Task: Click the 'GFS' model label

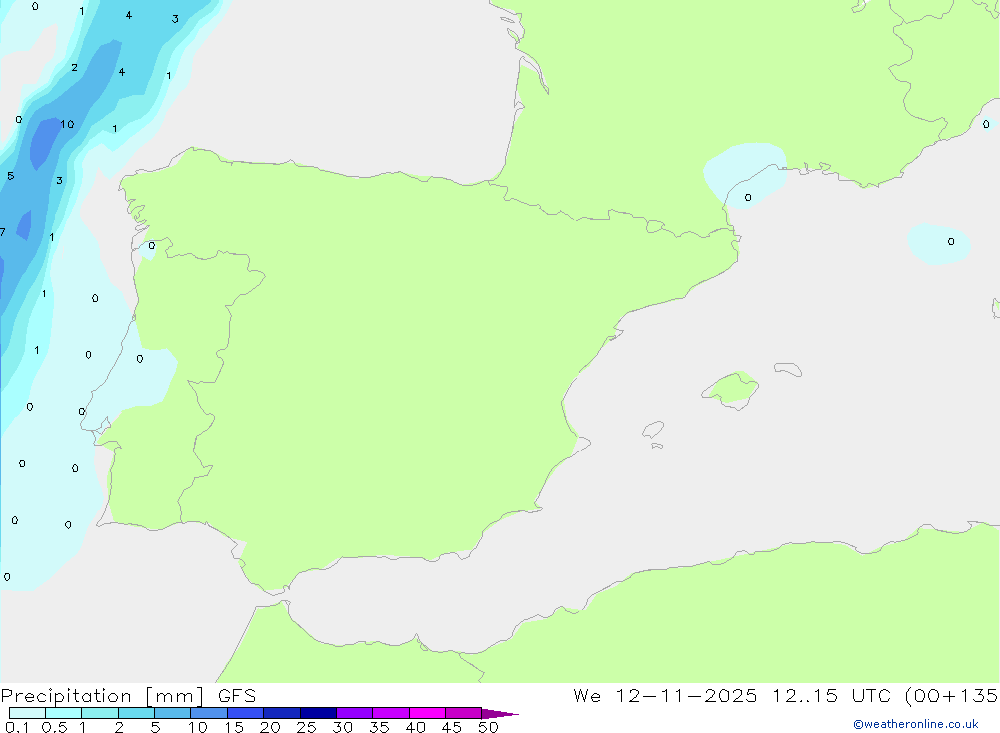Action: 237,695
